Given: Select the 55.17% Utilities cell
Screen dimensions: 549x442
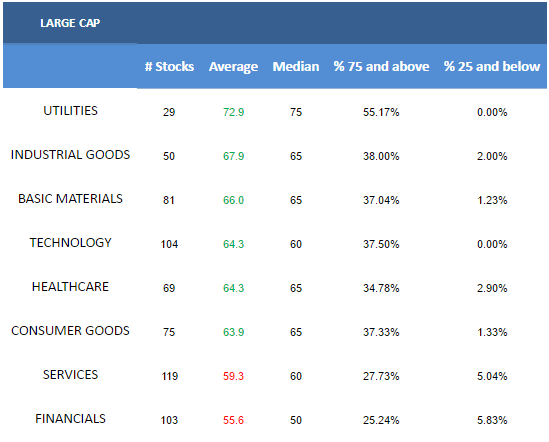Looking at the screenshot, I should (381, 112).
